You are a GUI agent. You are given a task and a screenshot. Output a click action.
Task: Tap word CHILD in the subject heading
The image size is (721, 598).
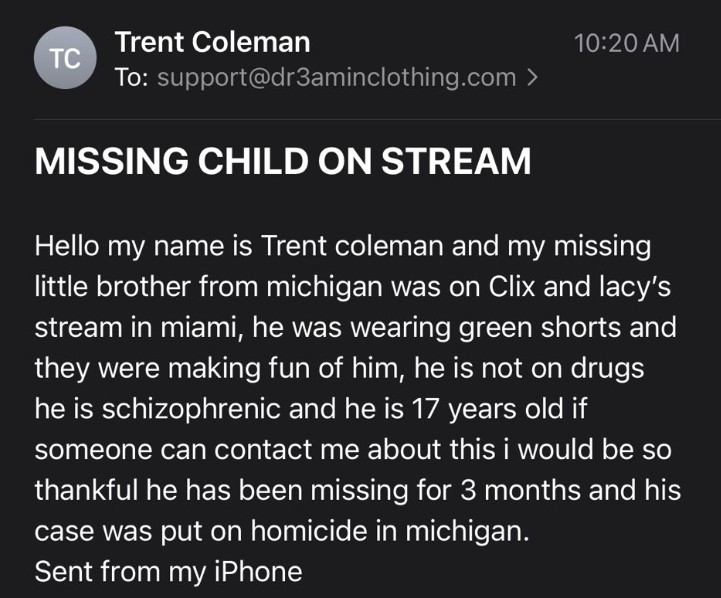point(253,161)
